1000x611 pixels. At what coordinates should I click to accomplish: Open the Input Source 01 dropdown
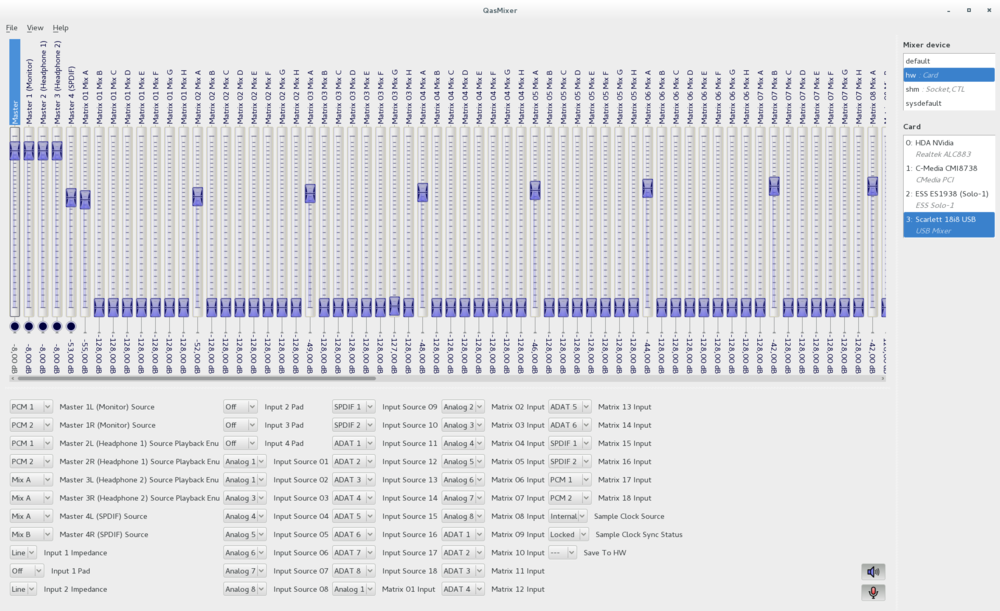coord(245,462)
